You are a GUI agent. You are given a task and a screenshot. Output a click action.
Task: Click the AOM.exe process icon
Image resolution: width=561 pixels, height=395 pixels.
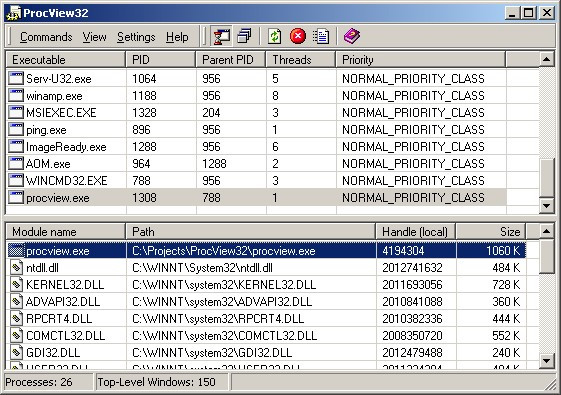click(x=16, y=164)
